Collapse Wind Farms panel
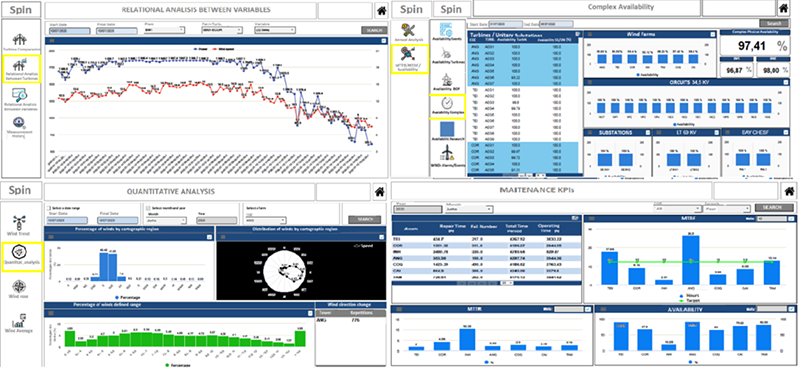Image resolution: width=800 pixels, height=368 pixels. click(x=712, y=35)
